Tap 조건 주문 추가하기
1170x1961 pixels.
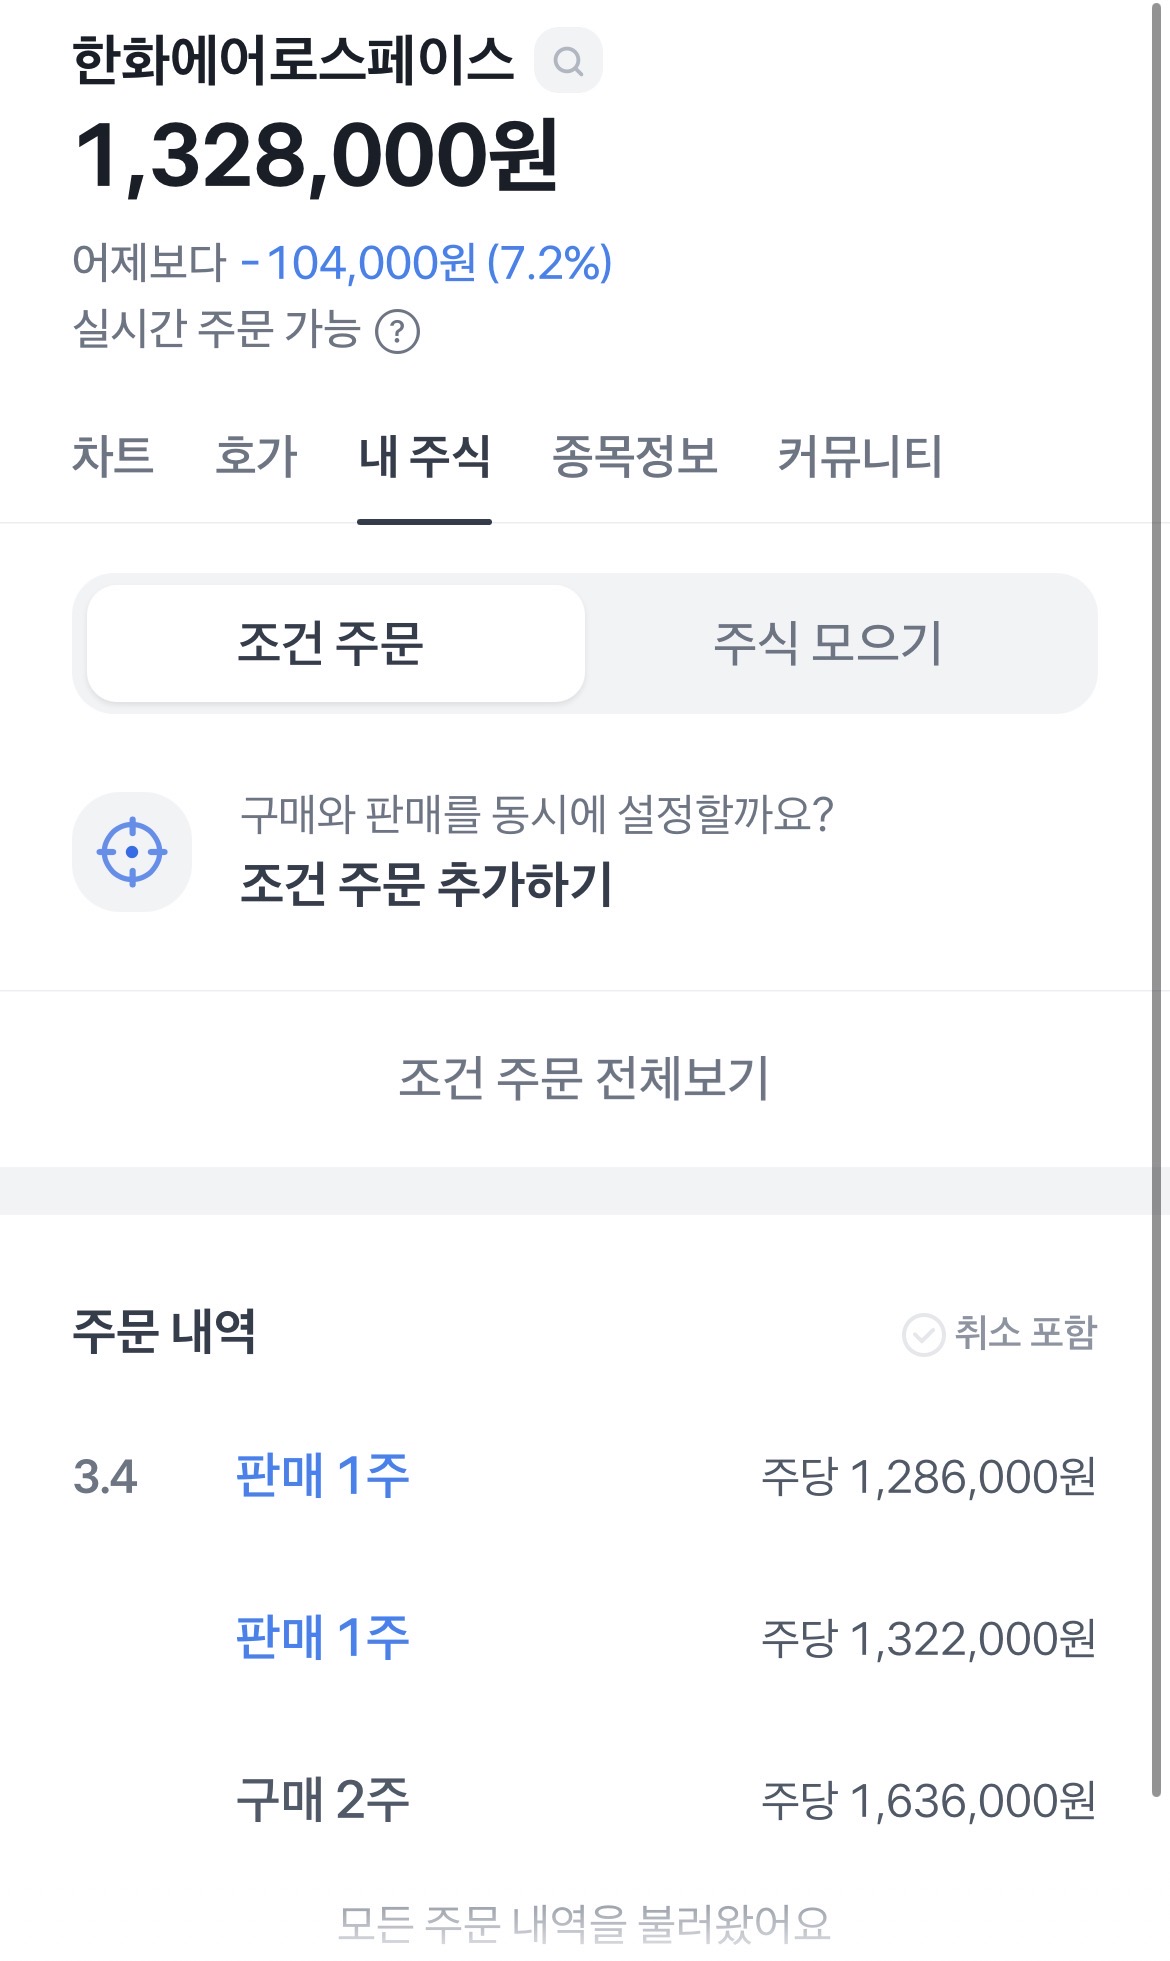point(427,884)
